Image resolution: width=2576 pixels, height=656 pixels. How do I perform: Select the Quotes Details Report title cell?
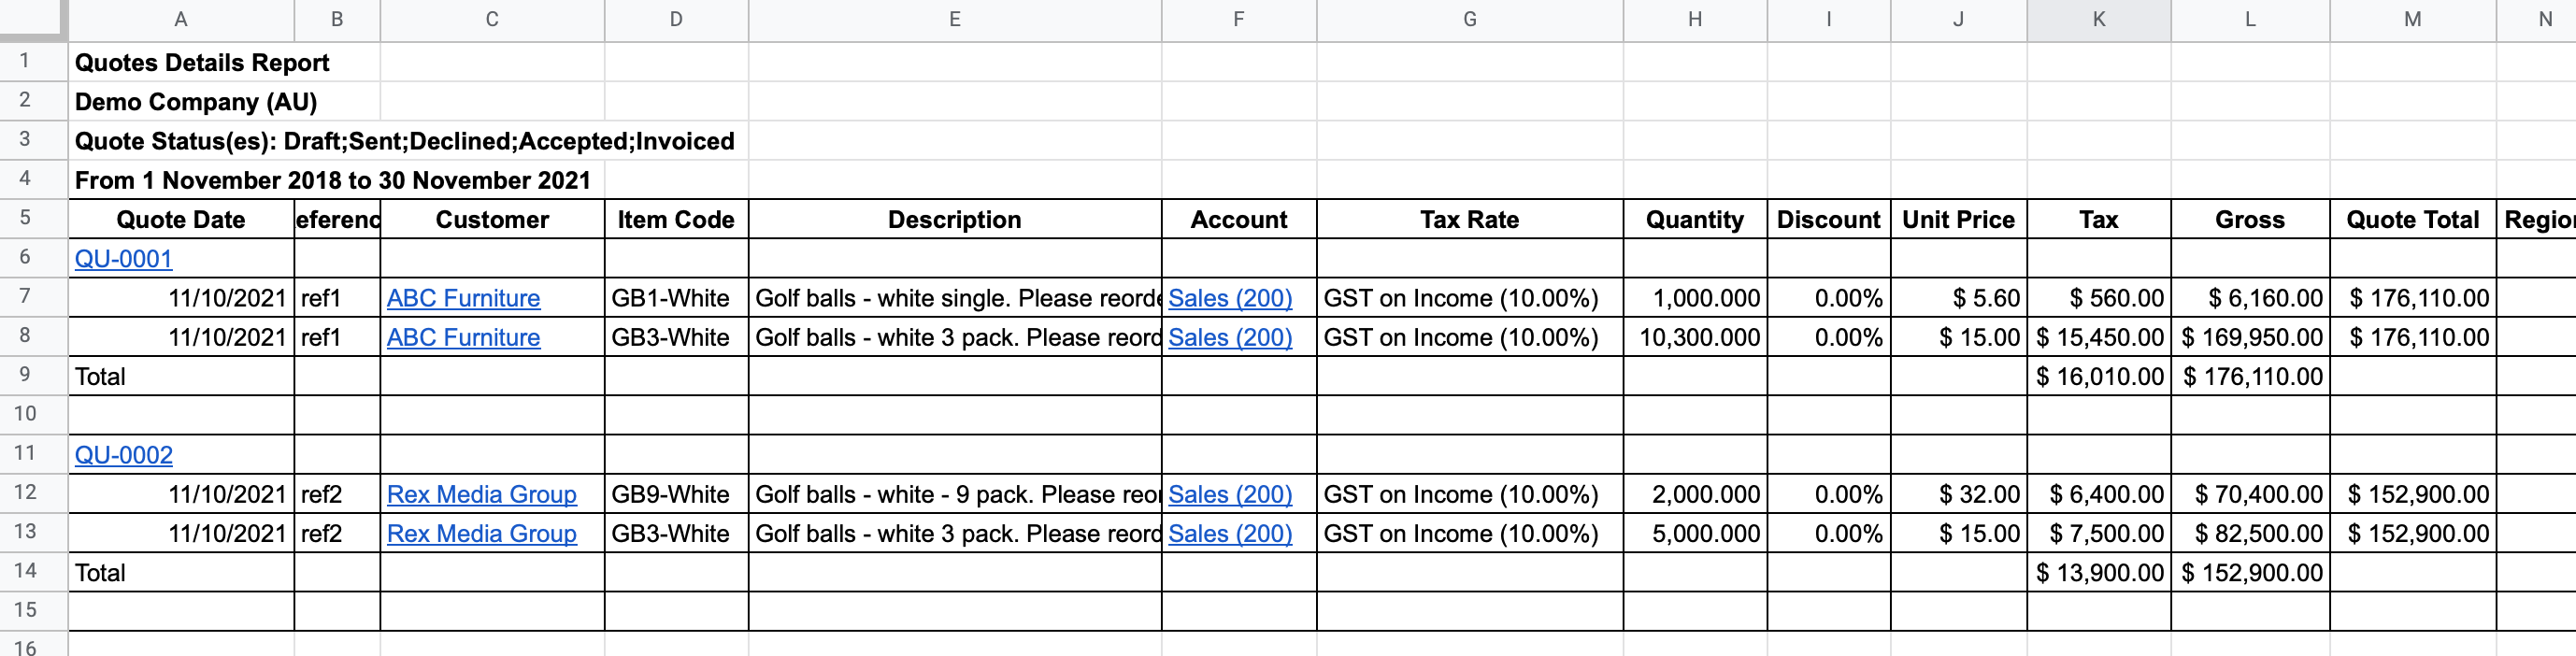pyautogui.click(x=202, y=63)
